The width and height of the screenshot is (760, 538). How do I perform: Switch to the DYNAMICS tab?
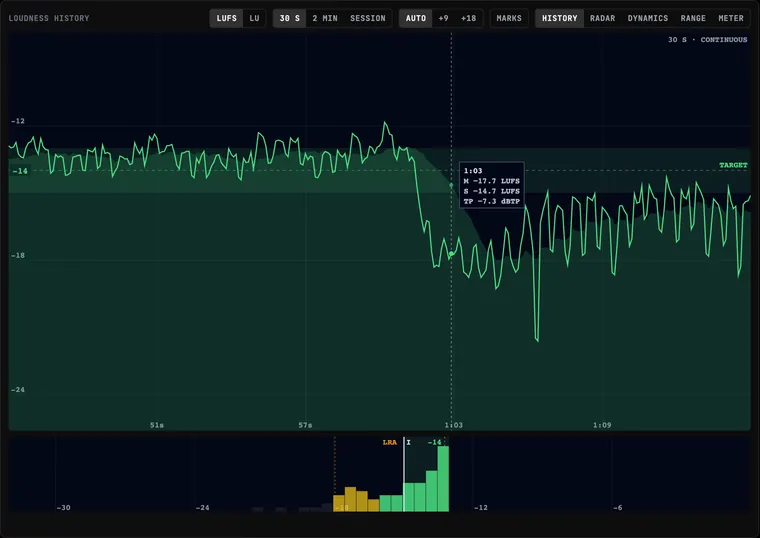[648, 18]
